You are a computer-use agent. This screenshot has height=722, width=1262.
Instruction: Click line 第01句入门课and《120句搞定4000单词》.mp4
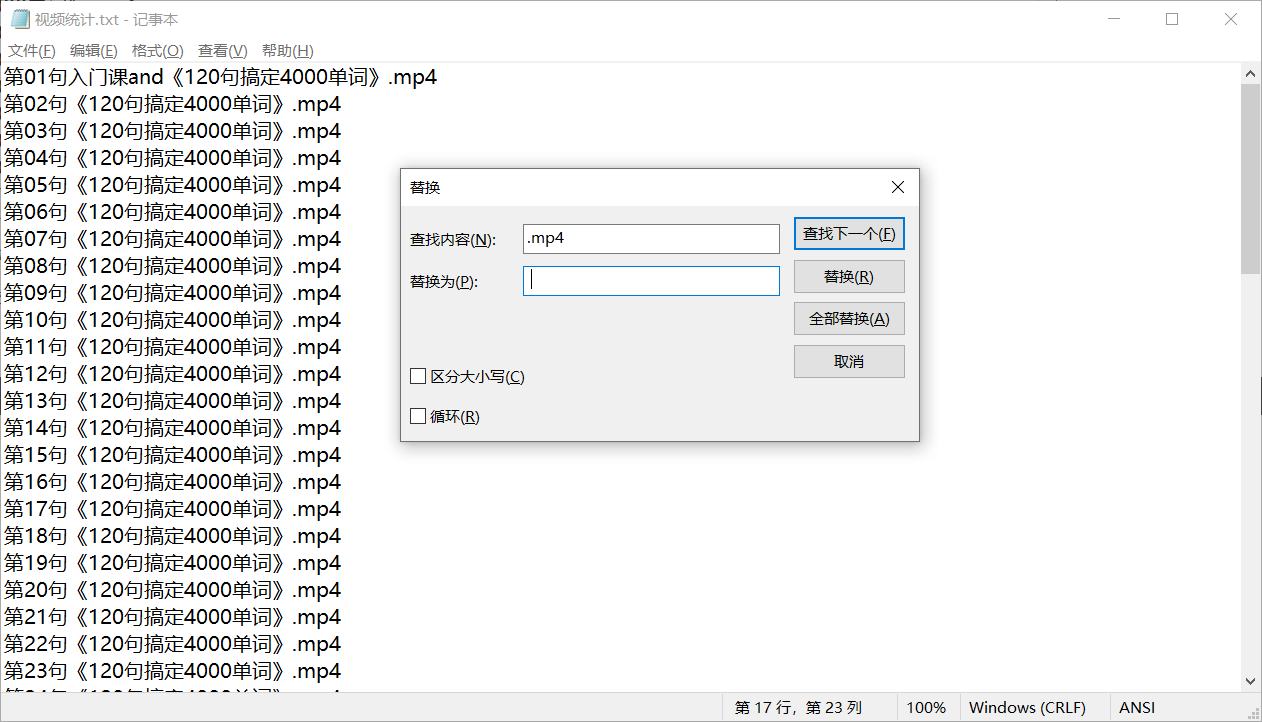pyautogui.click(x=220, y=77)
